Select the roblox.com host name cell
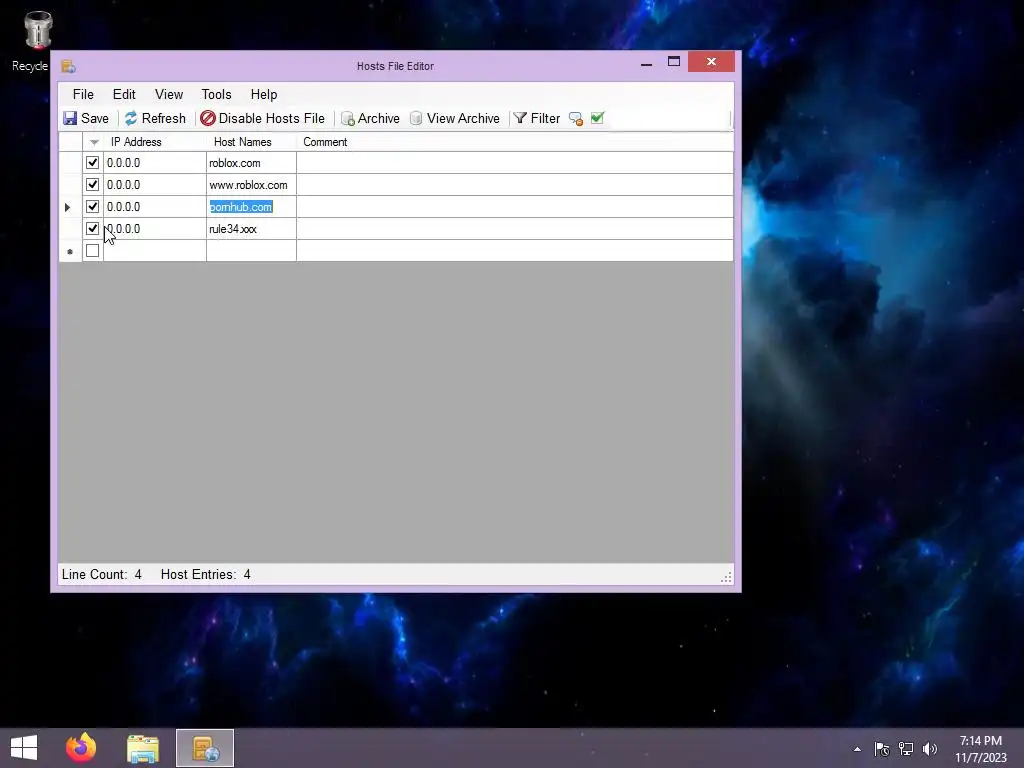Image resolution: width=1024 pixels, height=768 pixels. (x=251, y=163)
